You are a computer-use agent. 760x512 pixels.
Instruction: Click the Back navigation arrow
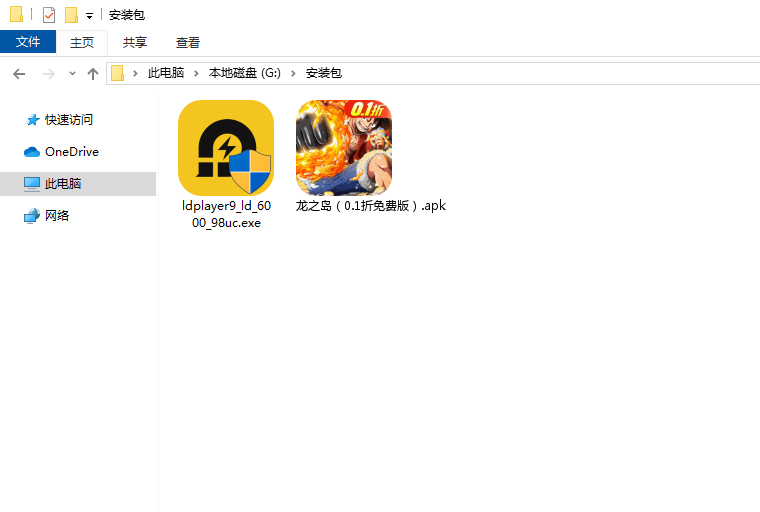tap(19, 74)
